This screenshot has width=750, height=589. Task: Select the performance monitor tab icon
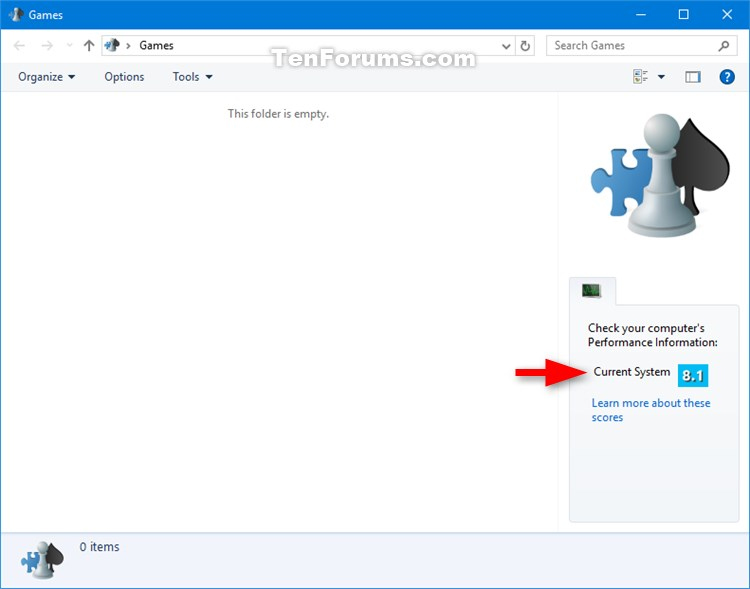click(592, 290)
